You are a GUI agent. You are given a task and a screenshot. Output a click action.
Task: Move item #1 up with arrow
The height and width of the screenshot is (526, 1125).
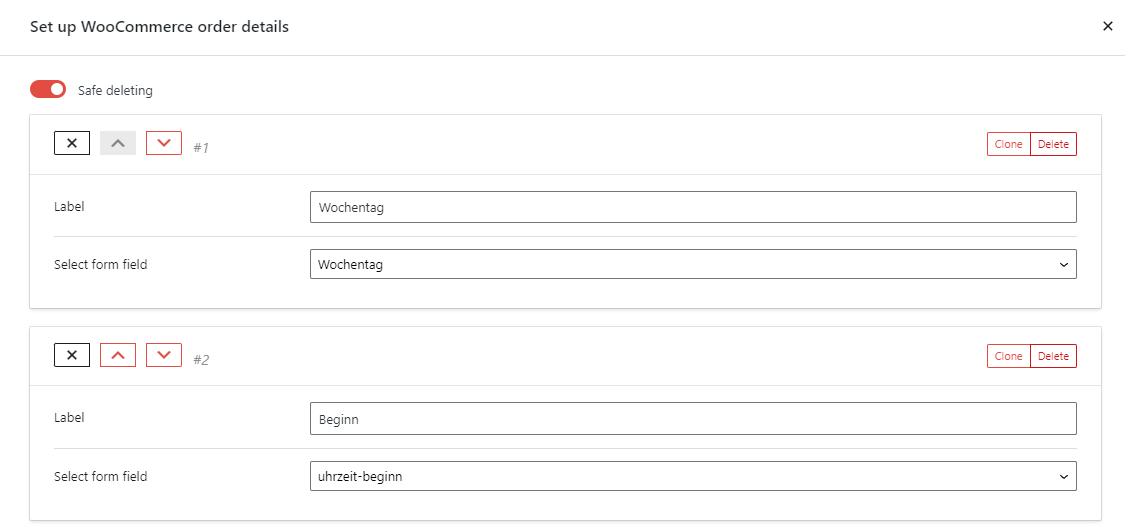point(118,143)
